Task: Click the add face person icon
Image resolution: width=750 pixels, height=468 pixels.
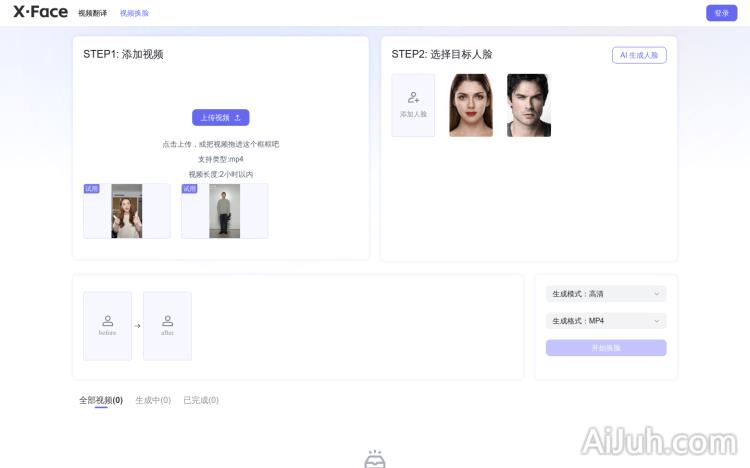Action: (413, 98)
